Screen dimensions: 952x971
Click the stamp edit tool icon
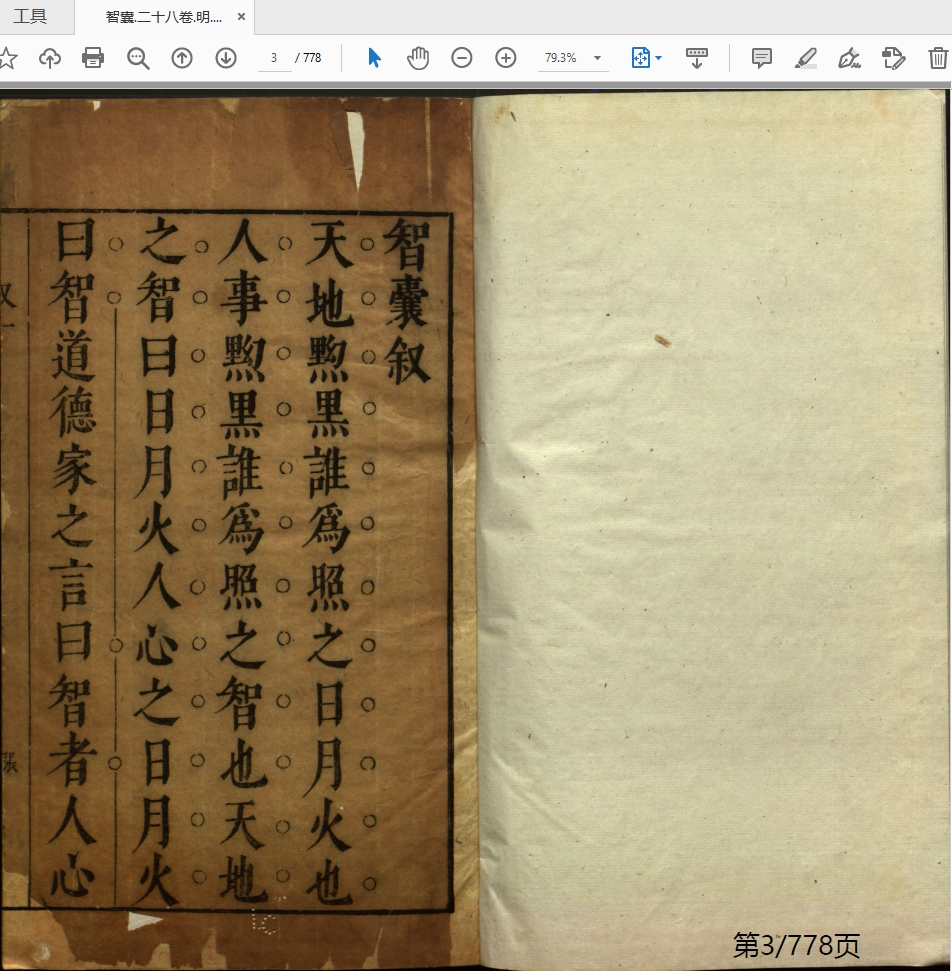893,58
